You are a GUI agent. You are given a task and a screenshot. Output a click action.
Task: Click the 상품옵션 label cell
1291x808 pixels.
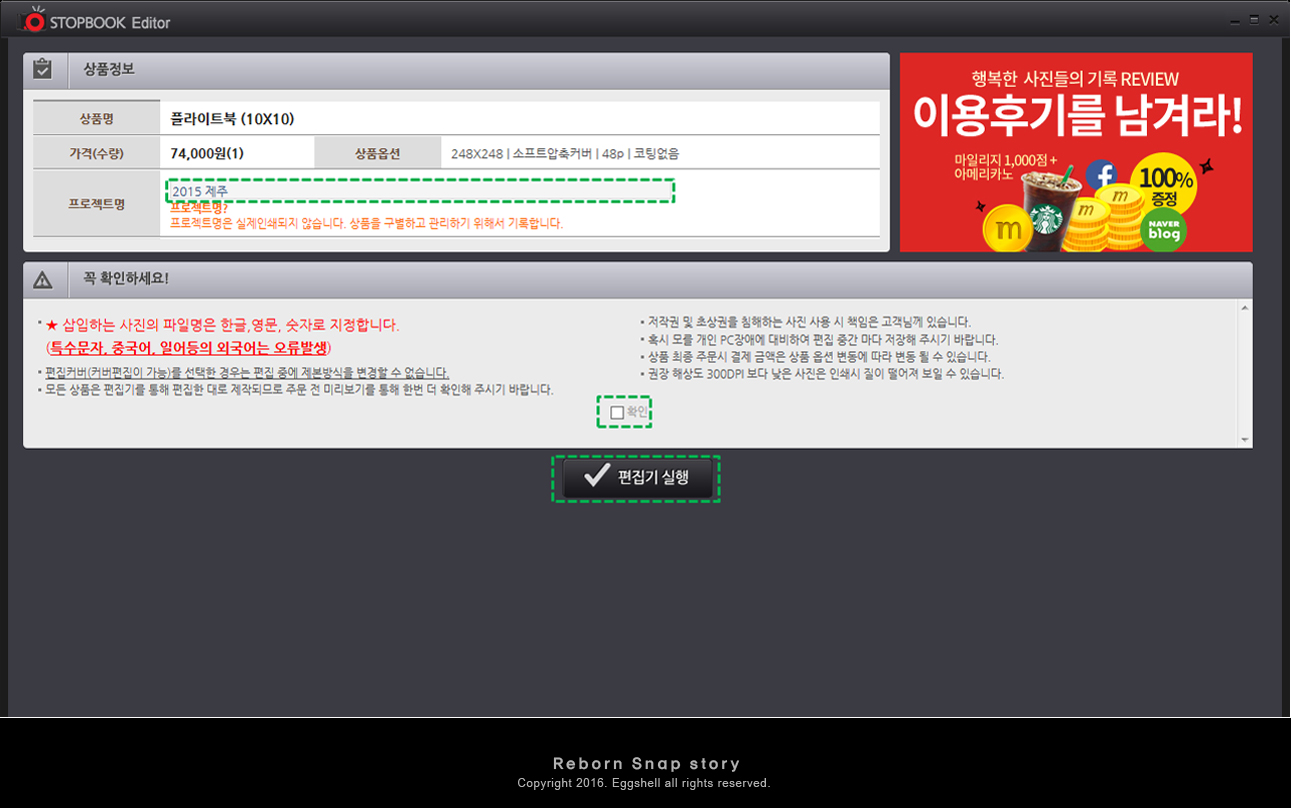click(x=377, y=153)
